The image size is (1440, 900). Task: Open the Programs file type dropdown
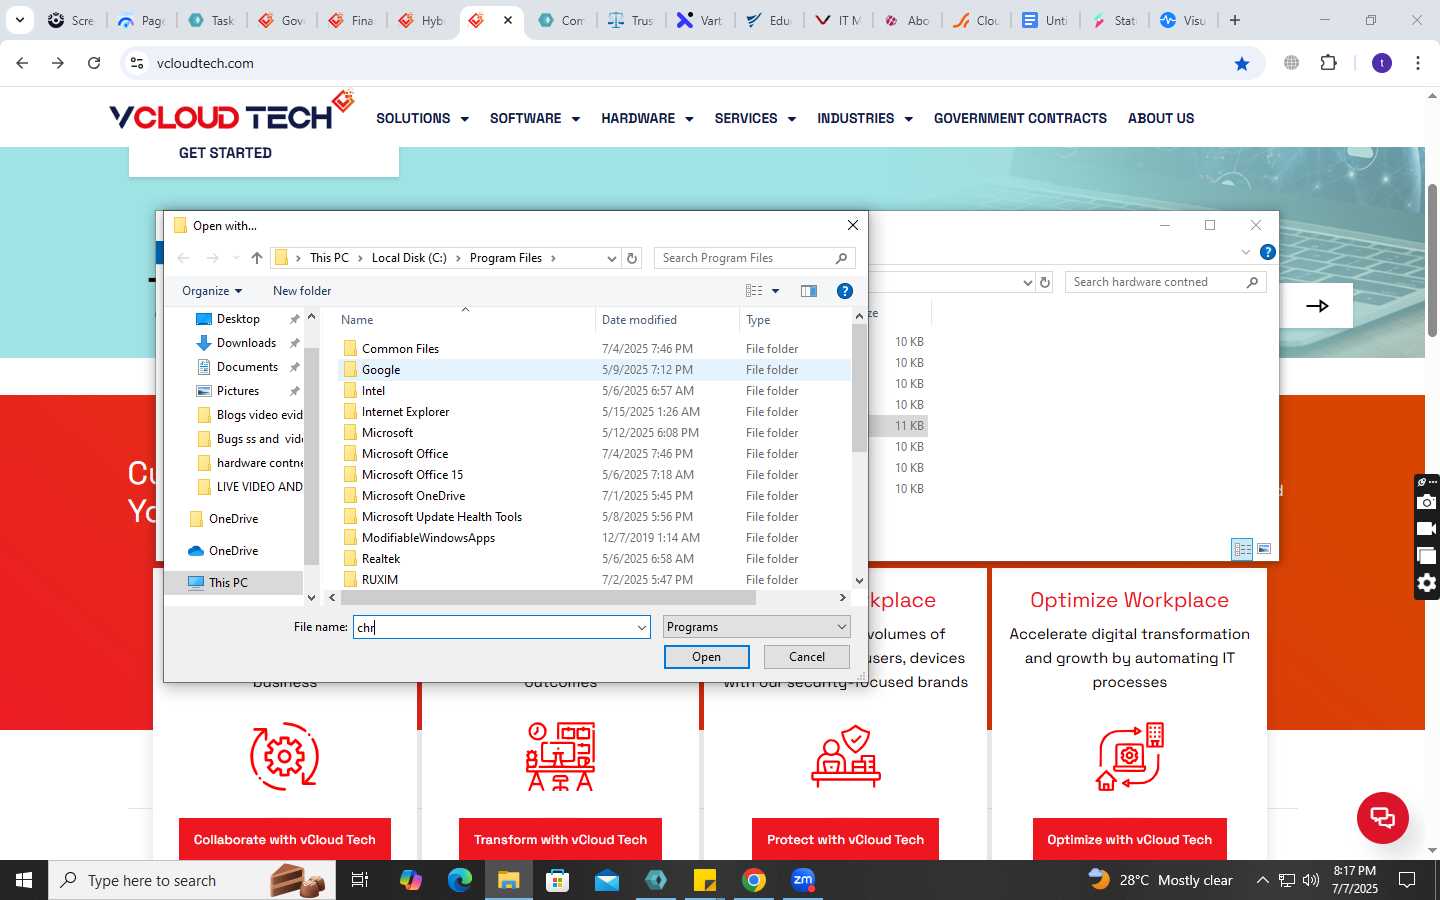coord(757,627)
